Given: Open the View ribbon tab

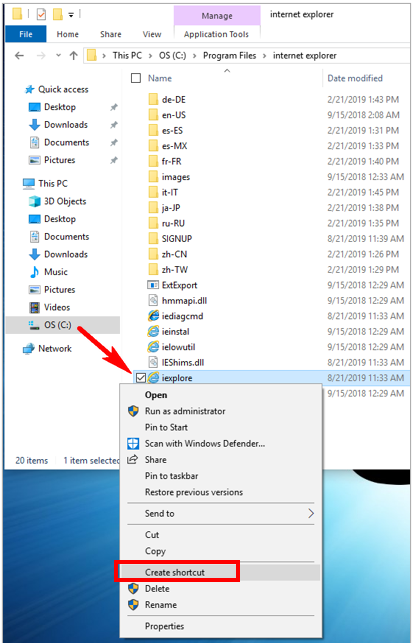Looking at the screenshot, I should coord(152,34).
